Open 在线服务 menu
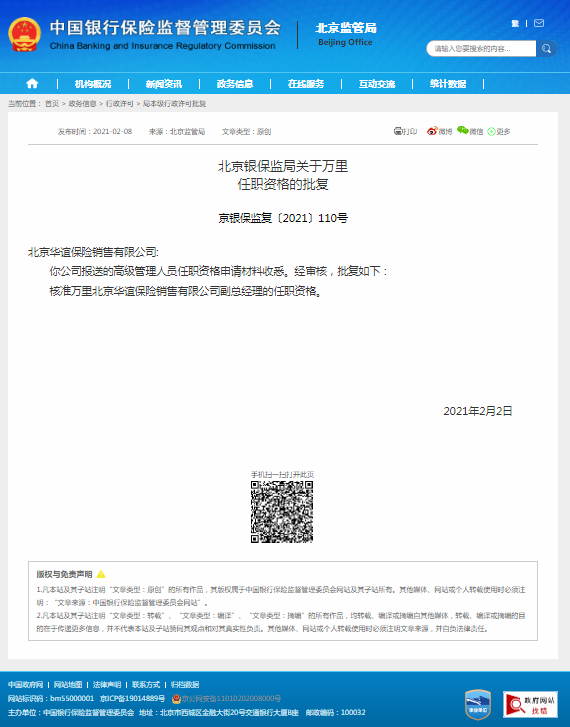This screenshot has width=570, height=727. [306, 84]
